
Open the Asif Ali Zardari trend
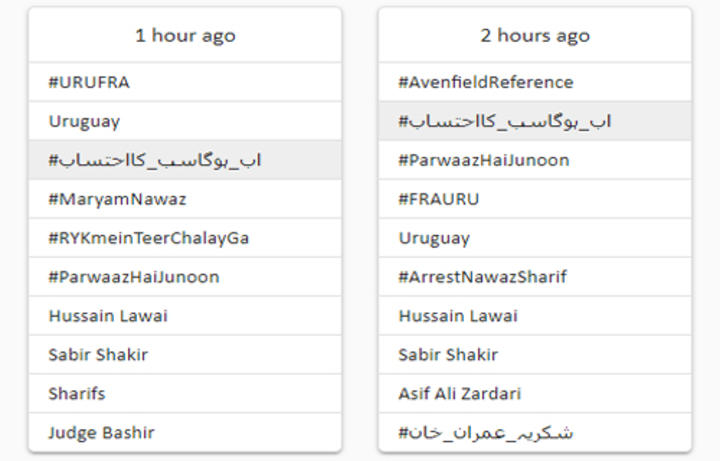pos(535,394)
